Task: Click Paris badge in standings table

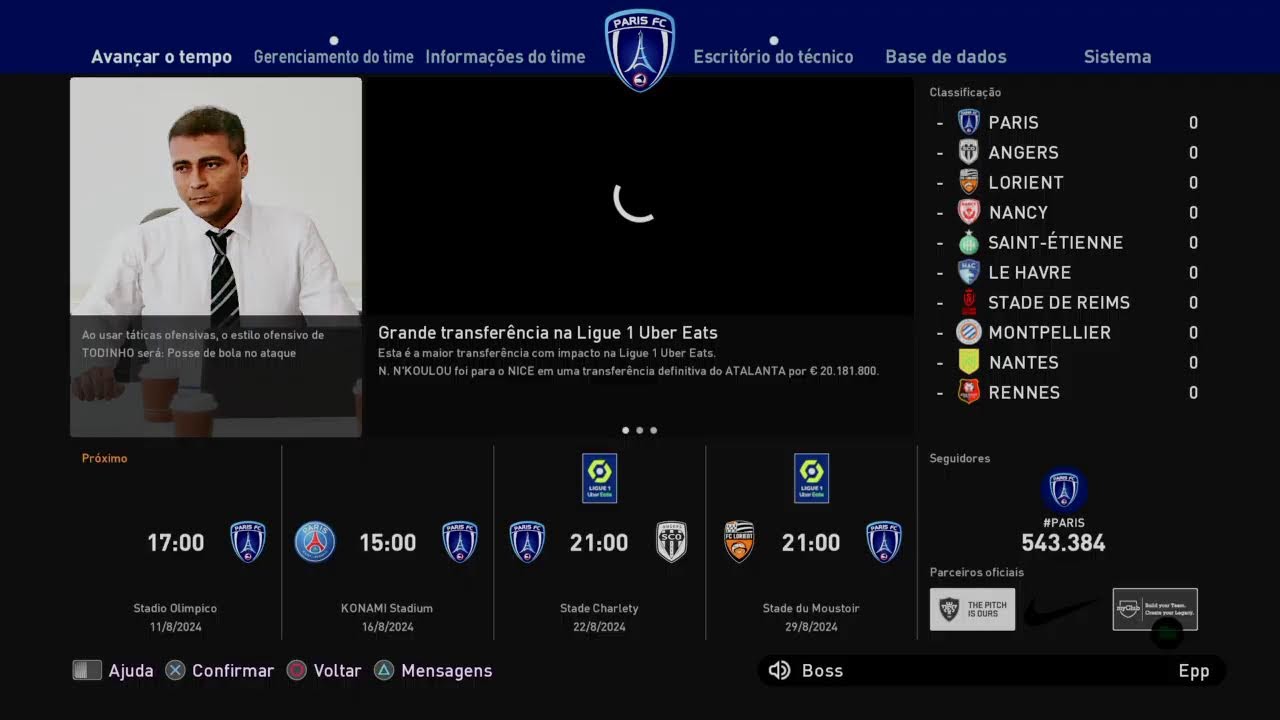Action: tap(968, 122)
